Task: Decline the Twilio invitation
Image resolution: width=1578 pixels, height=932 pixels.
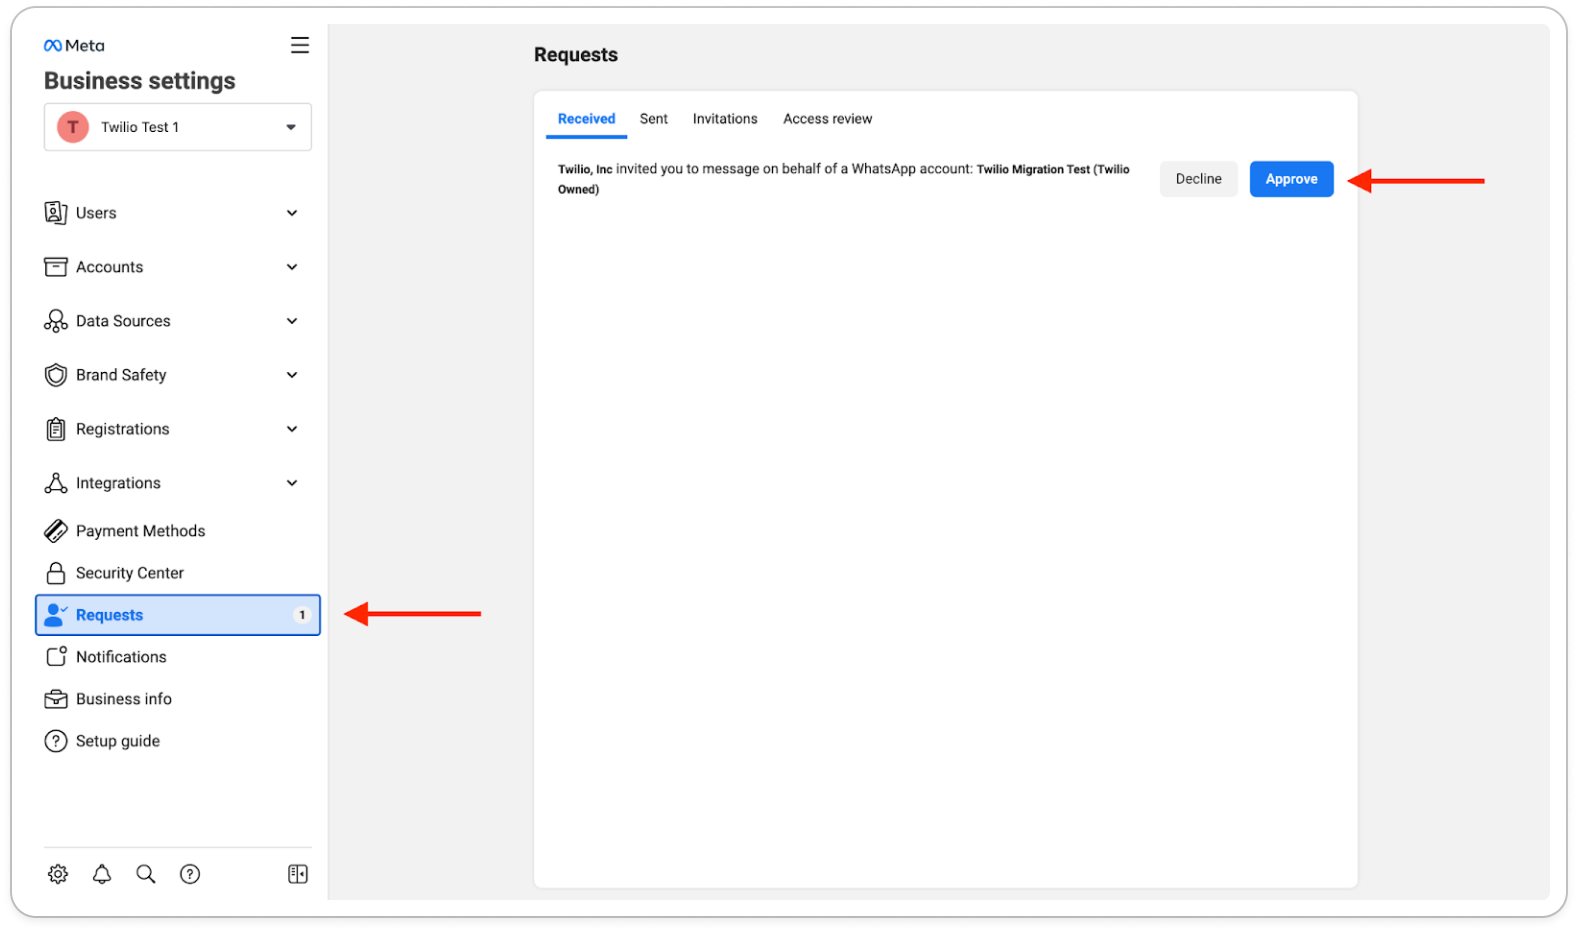Action: pos(1198,179)
